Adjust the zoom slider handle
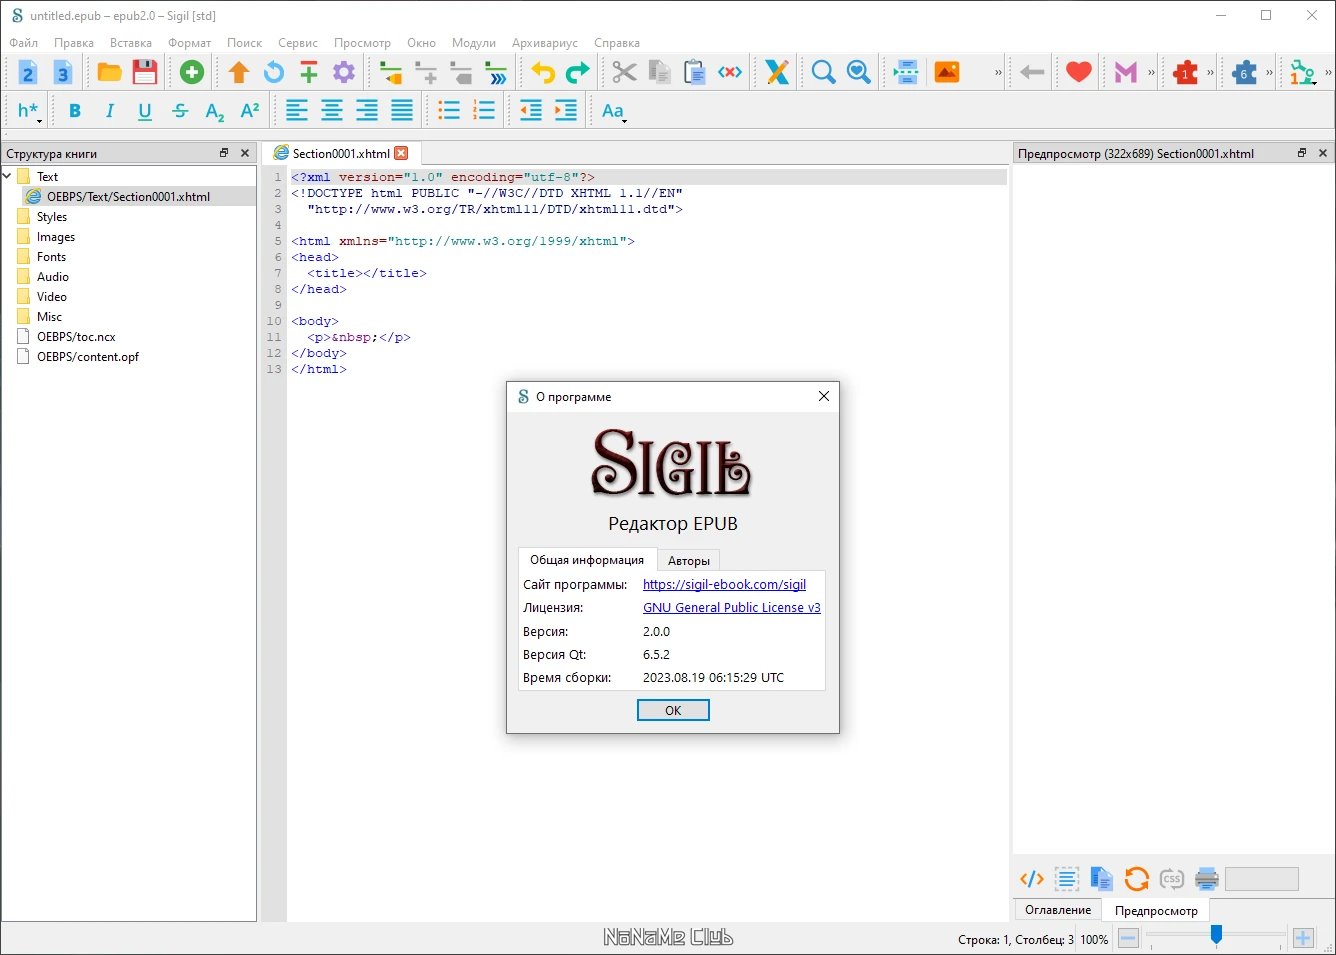Screen dimensions: 1336x955 point(1216,935)
